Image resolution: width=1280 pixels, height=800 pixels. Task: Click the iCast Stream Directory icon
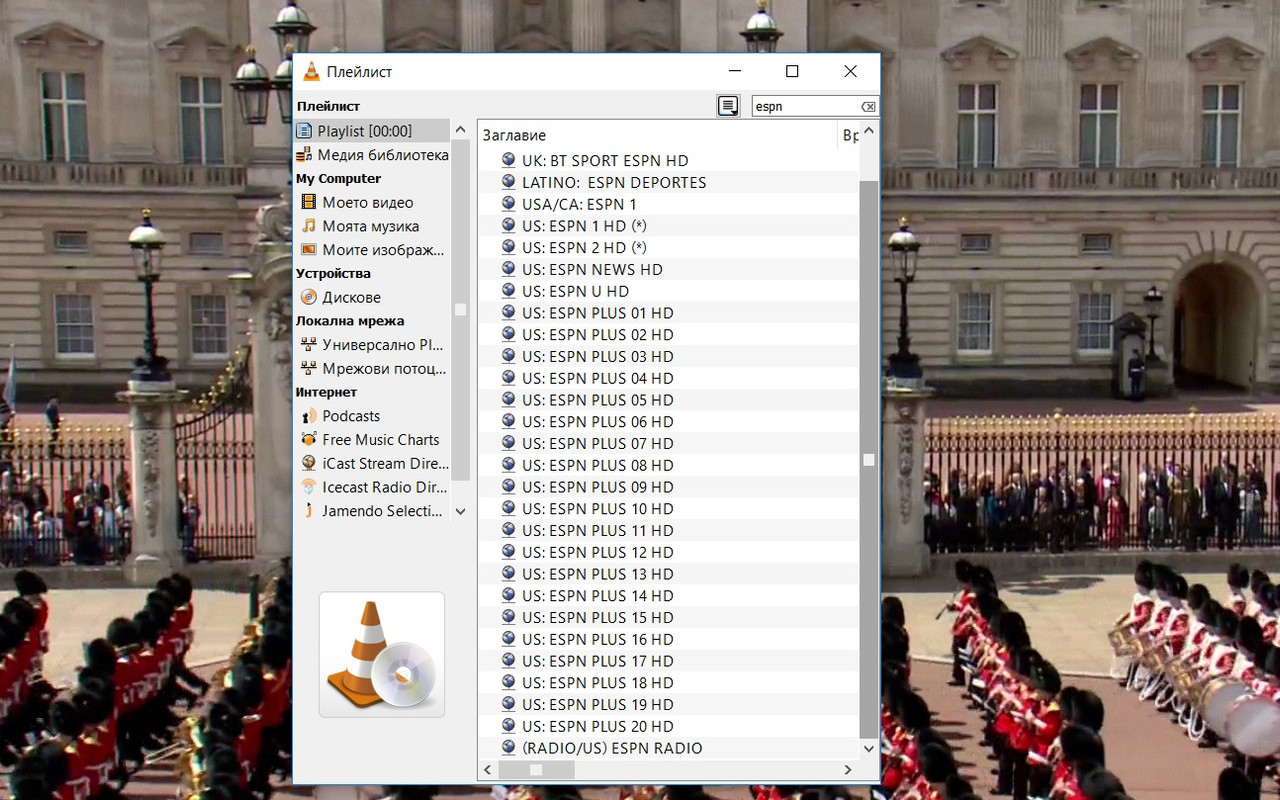coord(309,464)
